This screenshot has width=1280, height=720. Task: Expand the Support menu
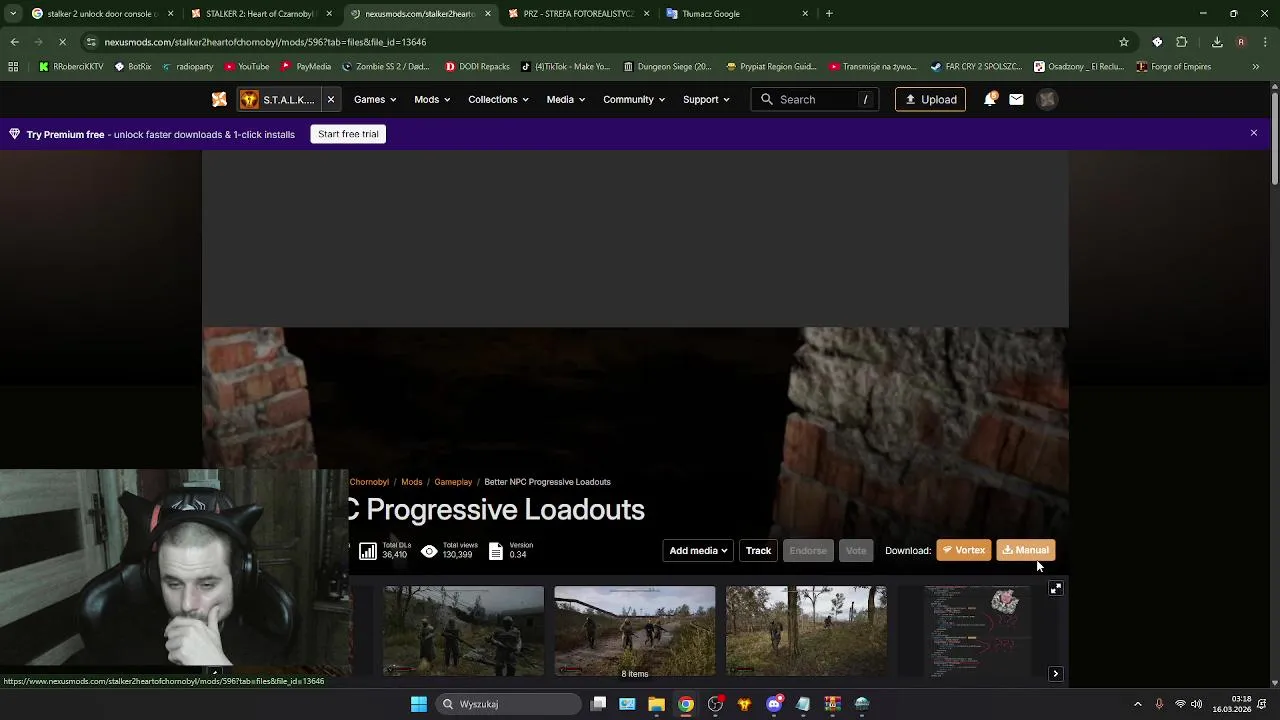pos(706,99)
